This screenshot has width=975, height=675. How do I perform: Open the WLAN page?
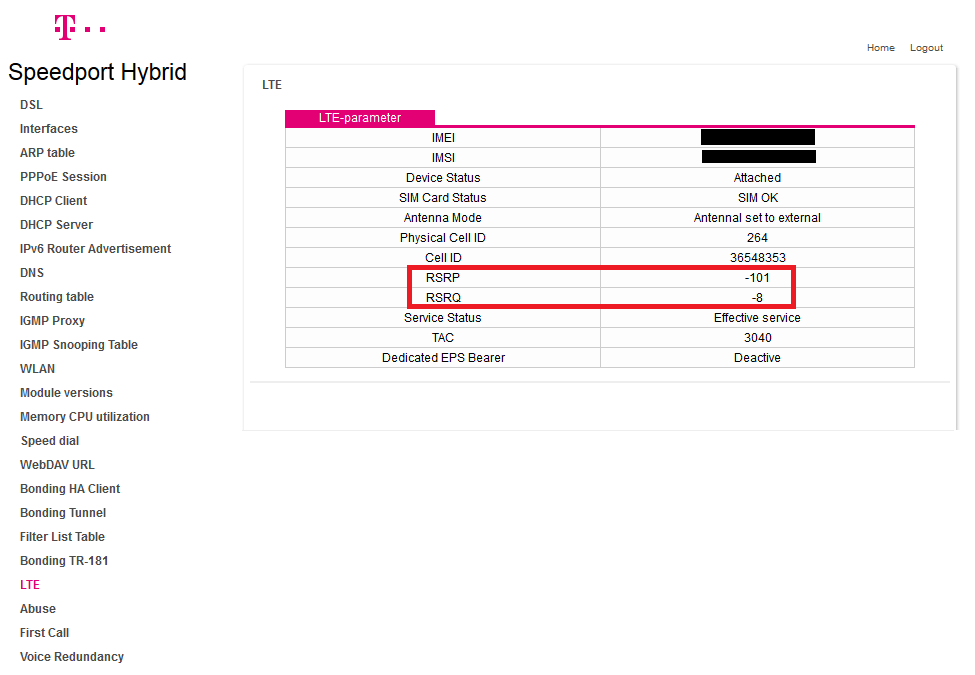click(x=37, y=369)
